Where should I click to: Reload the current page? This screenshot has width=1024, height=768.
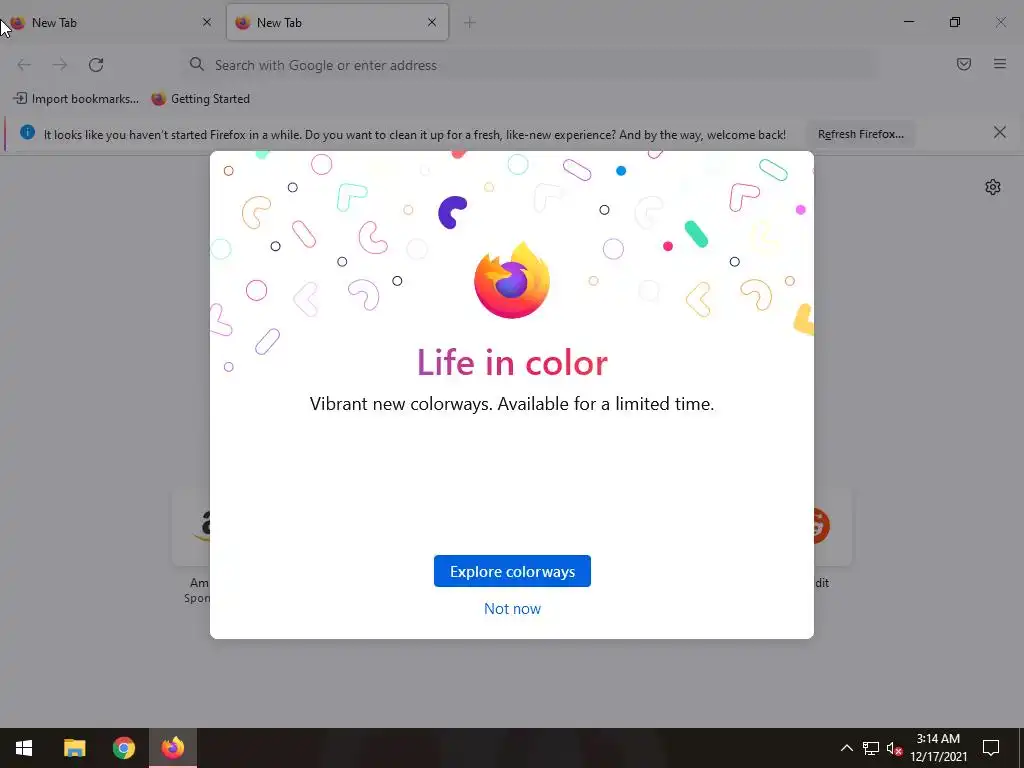[x=96, y=65]
